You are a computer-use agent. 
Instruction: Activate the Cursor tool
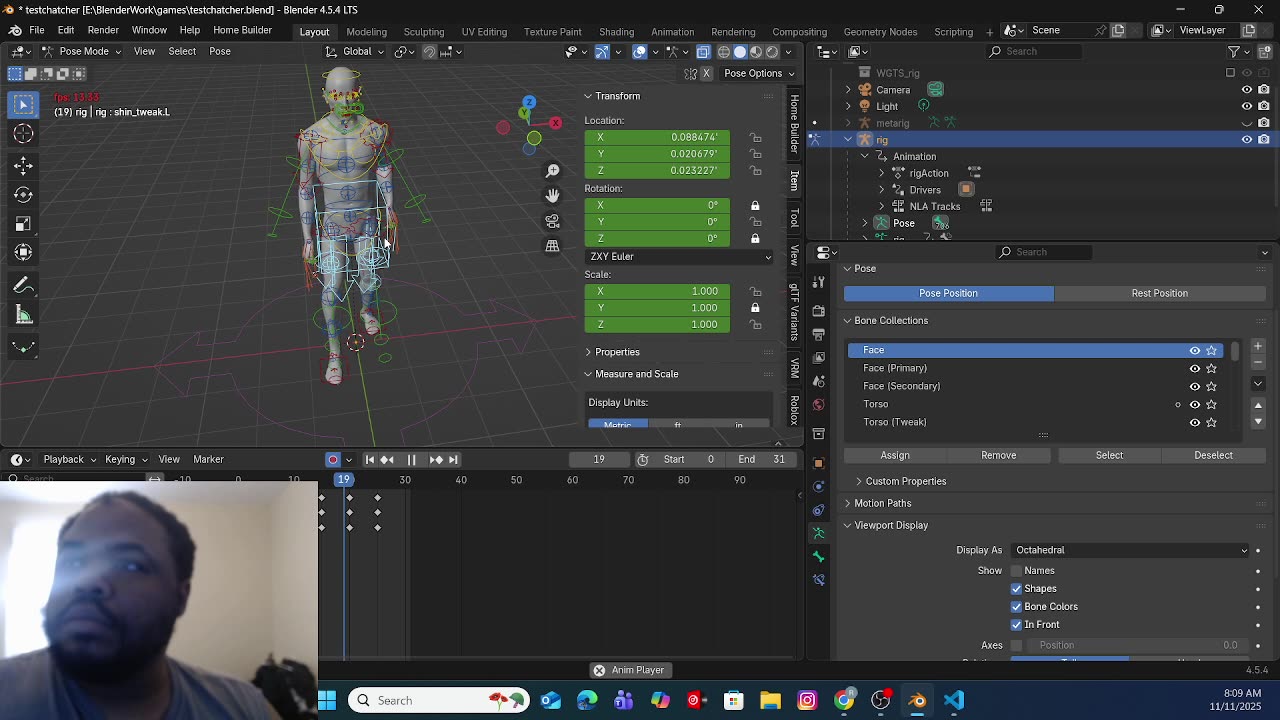pyautogui.click(x=23, y=134)
